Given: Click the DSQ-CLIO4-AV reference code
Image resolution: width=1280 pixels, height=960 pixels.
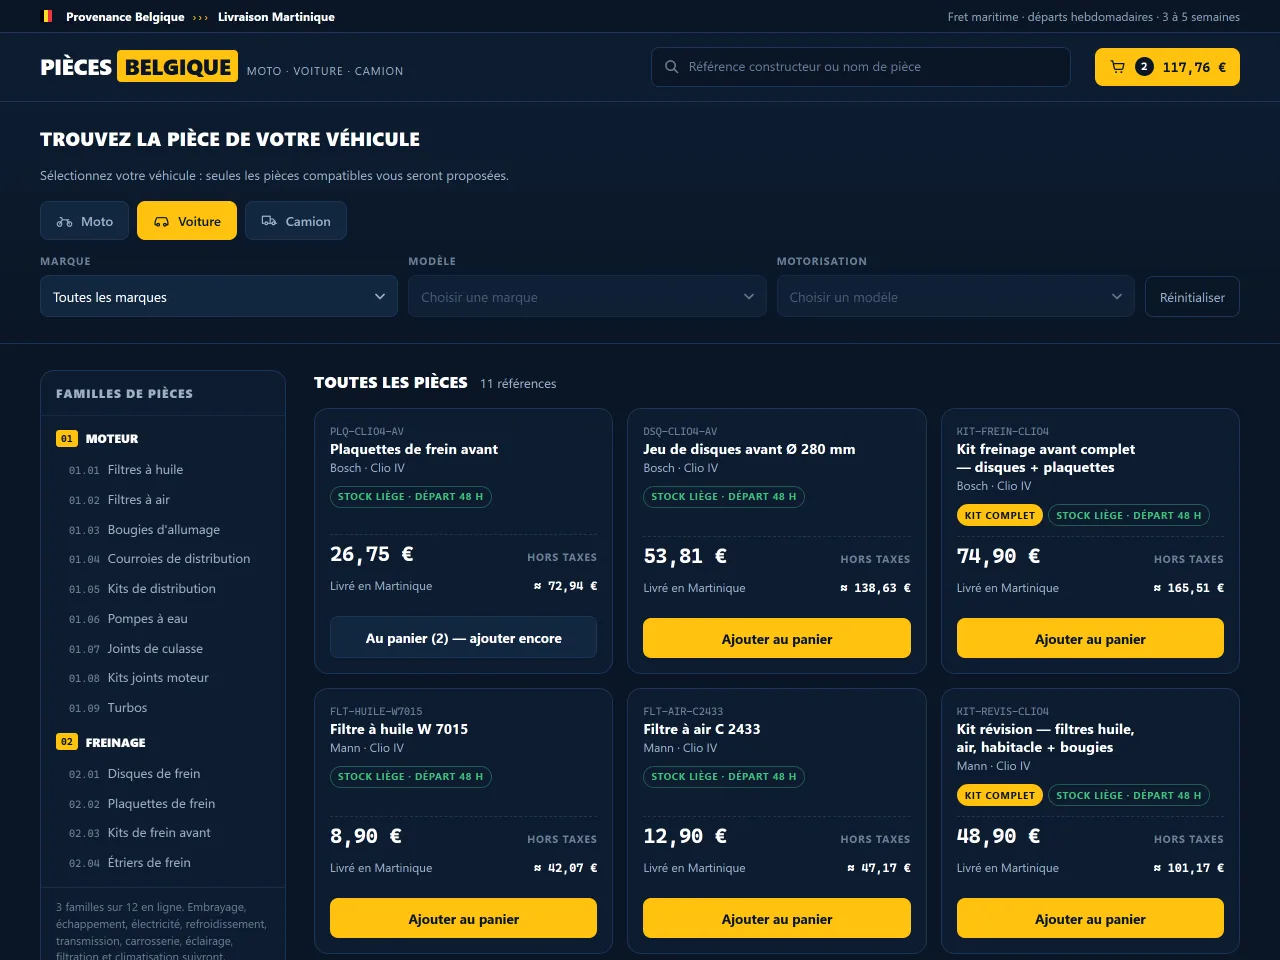Looking at the screenshot, I should tap(680, 432).
